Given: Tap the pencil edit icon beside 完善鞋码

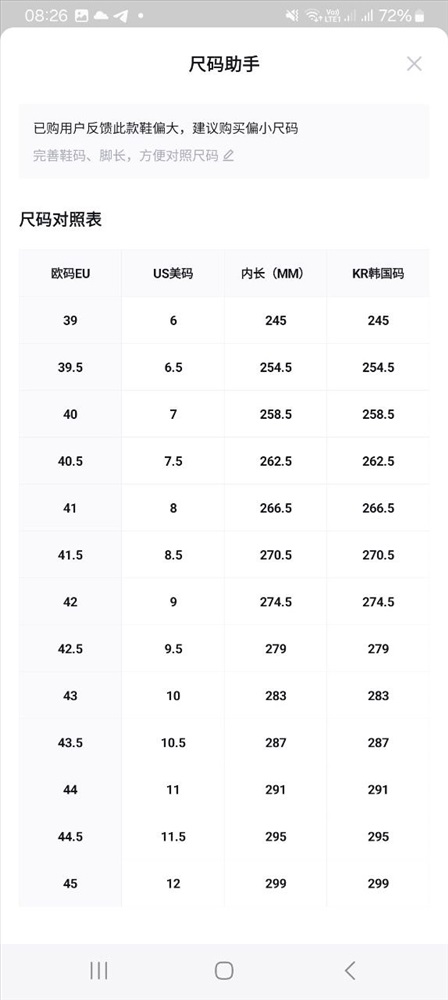Looking at the screenshot, I should pyautogui.click(x=228, y=156).
